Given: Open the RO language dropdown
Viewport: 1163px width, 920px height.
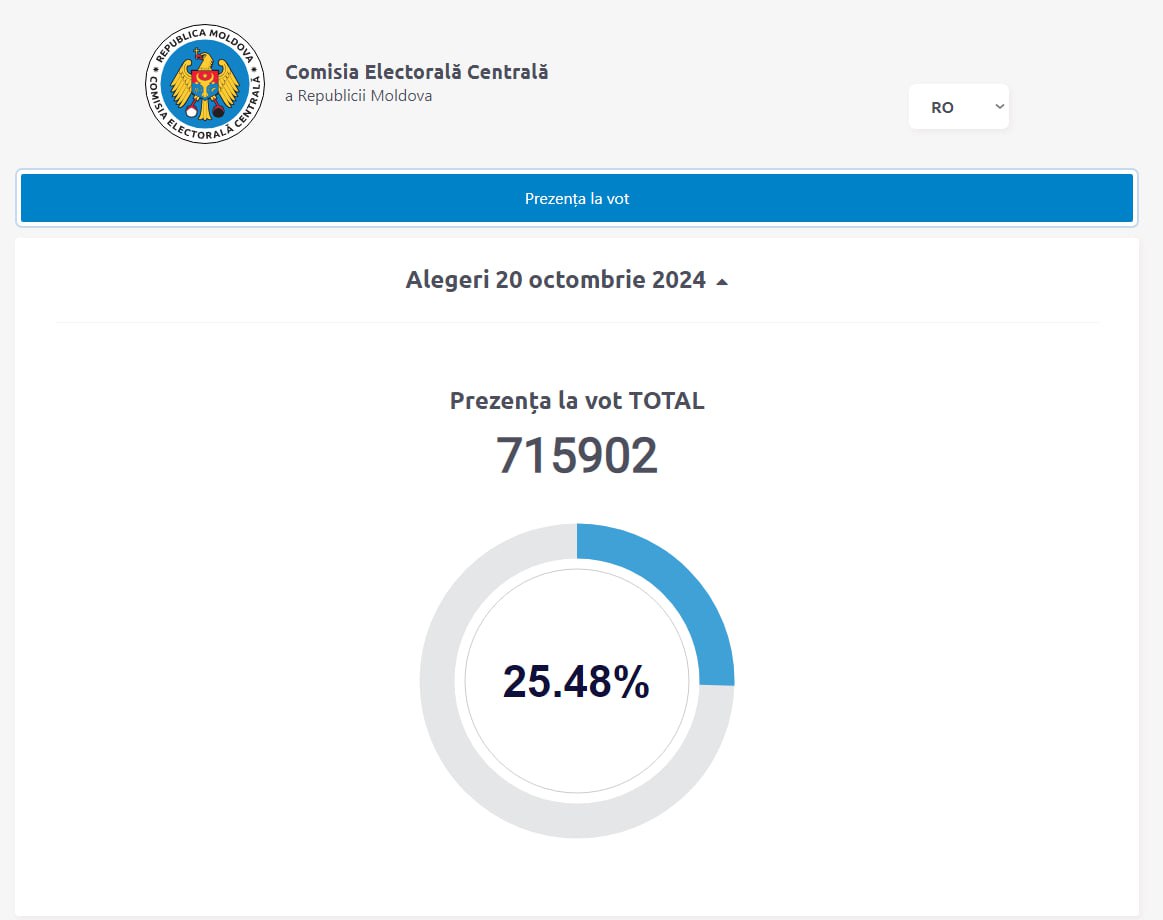Looking at the screenshot, I should tap(958, 106).
